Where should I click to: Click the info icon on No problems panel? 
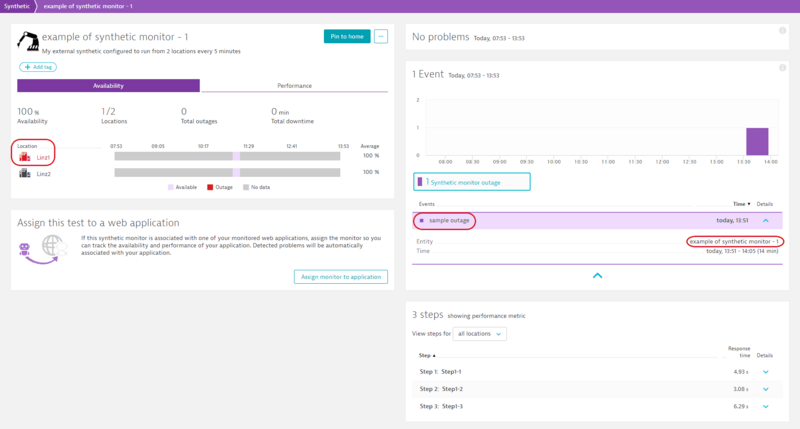[x=783, y=30]
